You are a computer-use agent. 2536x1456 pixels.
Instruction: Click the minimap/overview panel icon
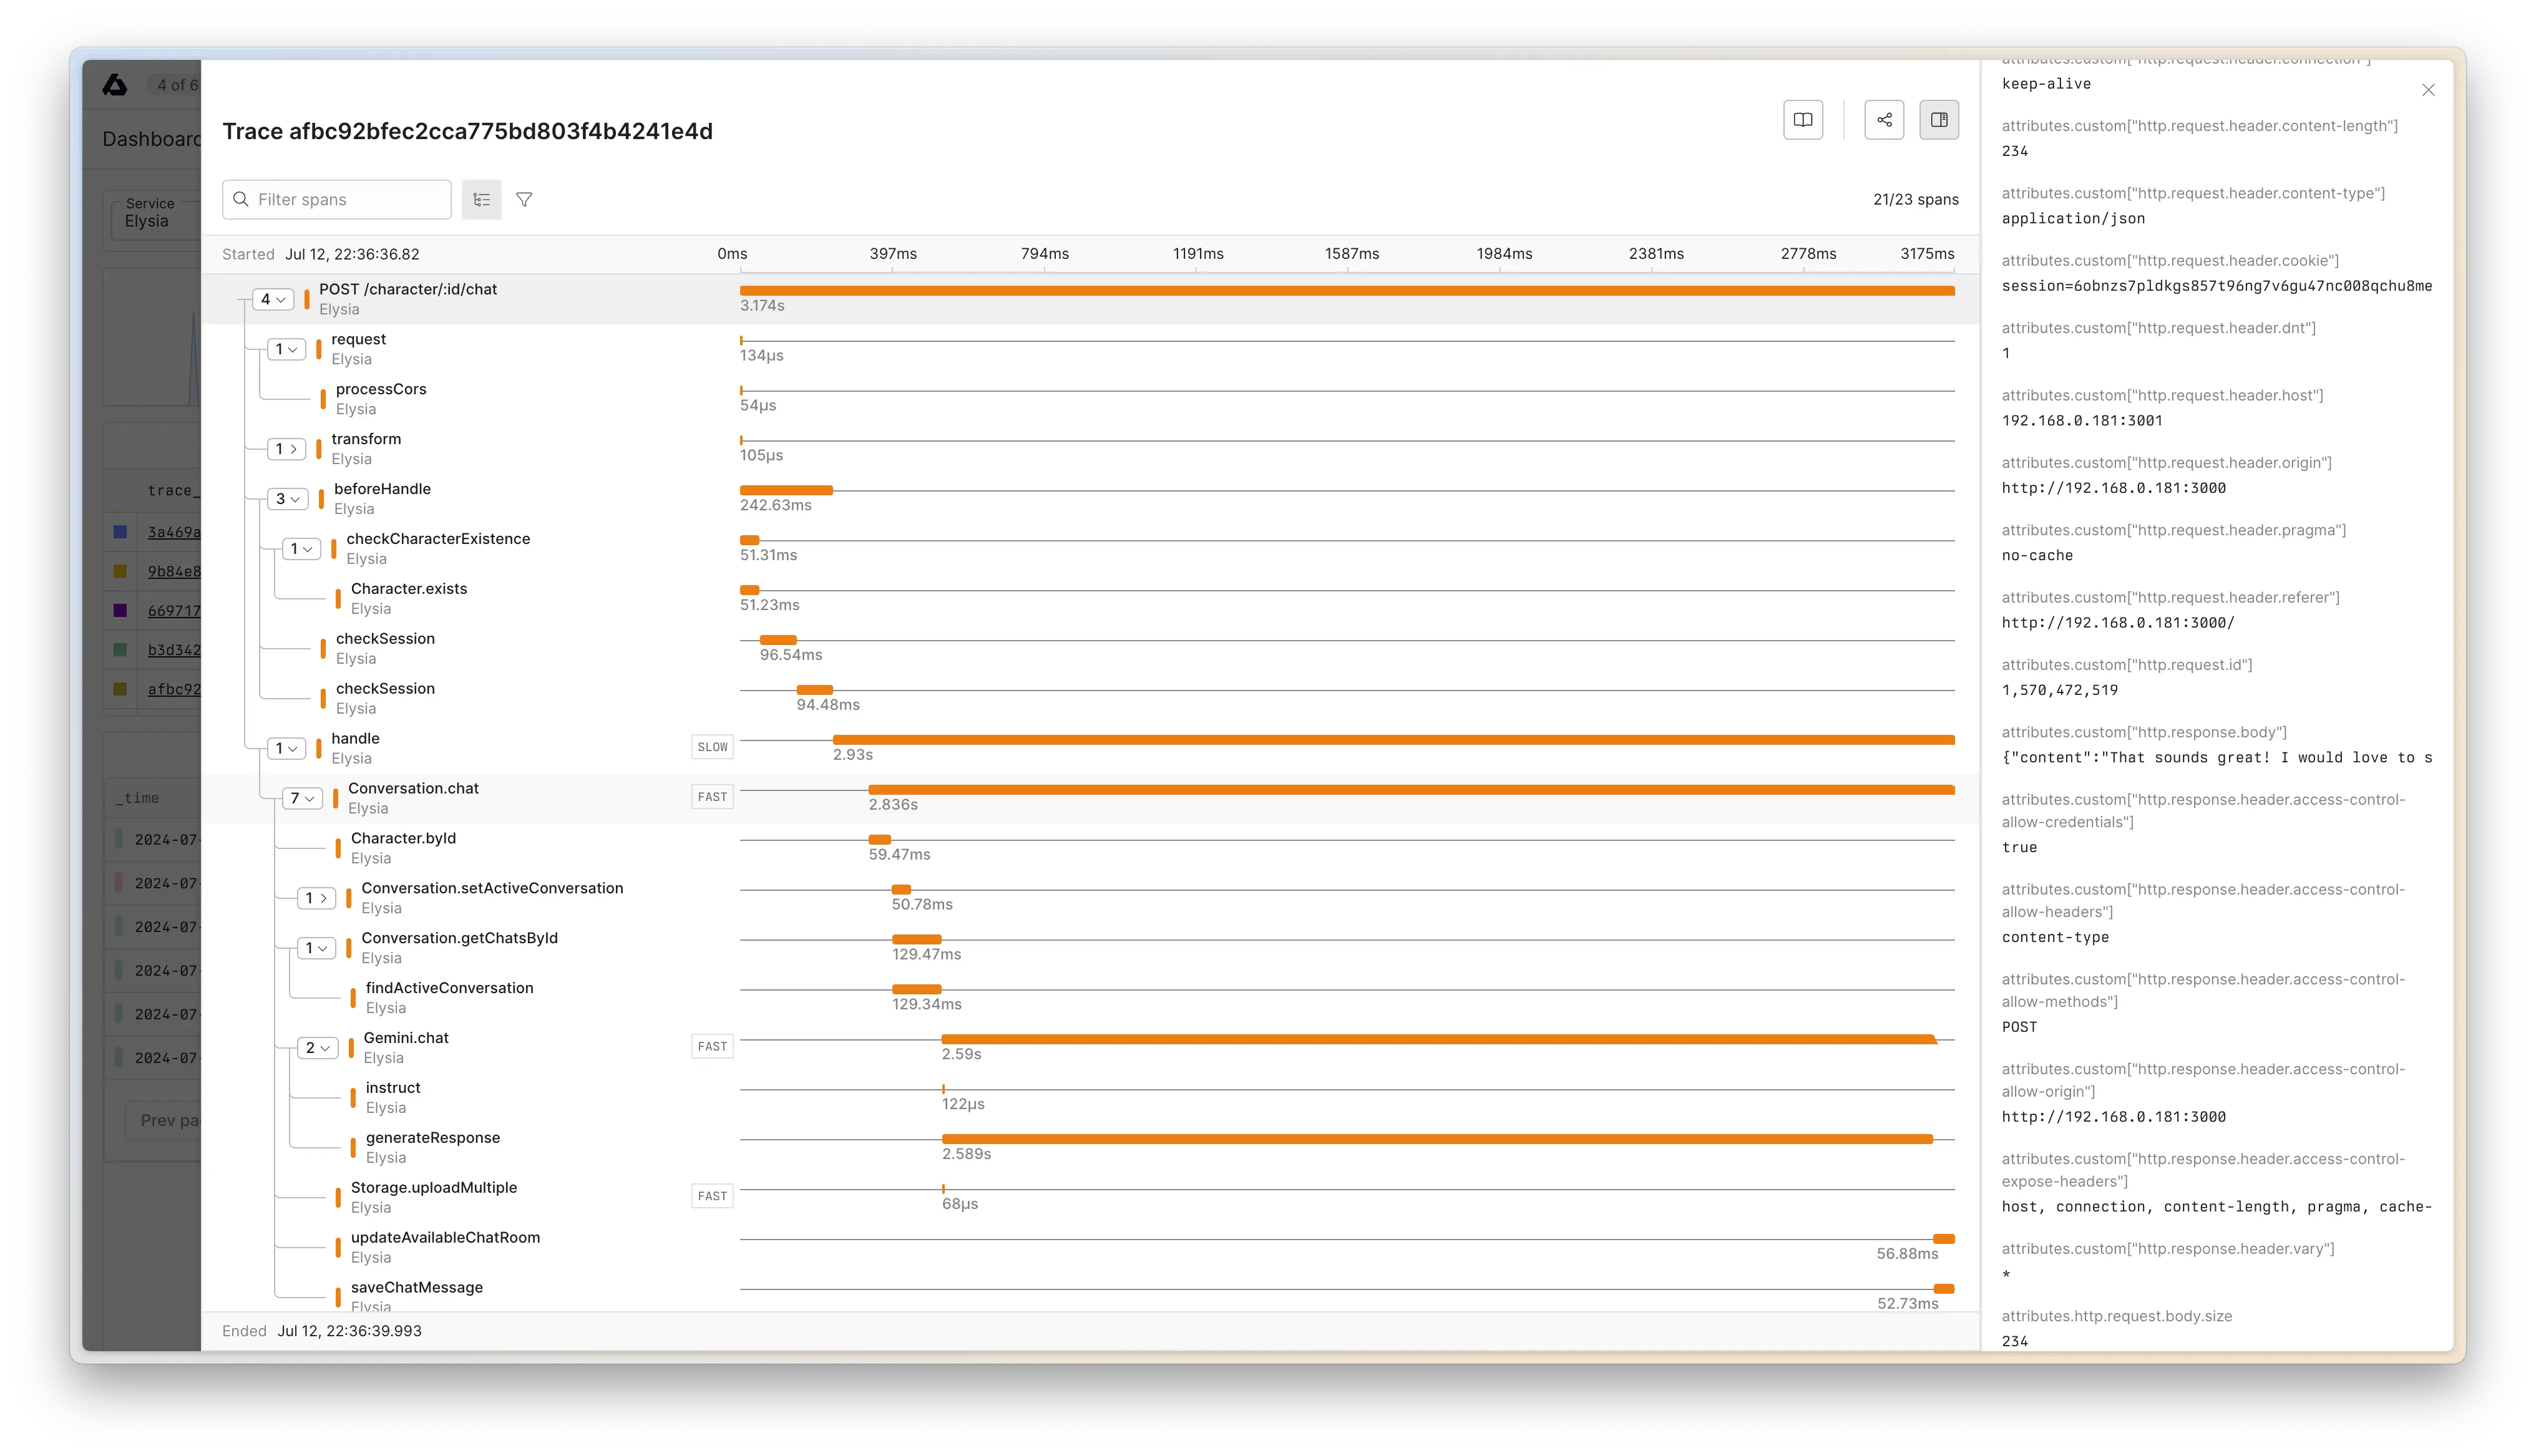1939,119
